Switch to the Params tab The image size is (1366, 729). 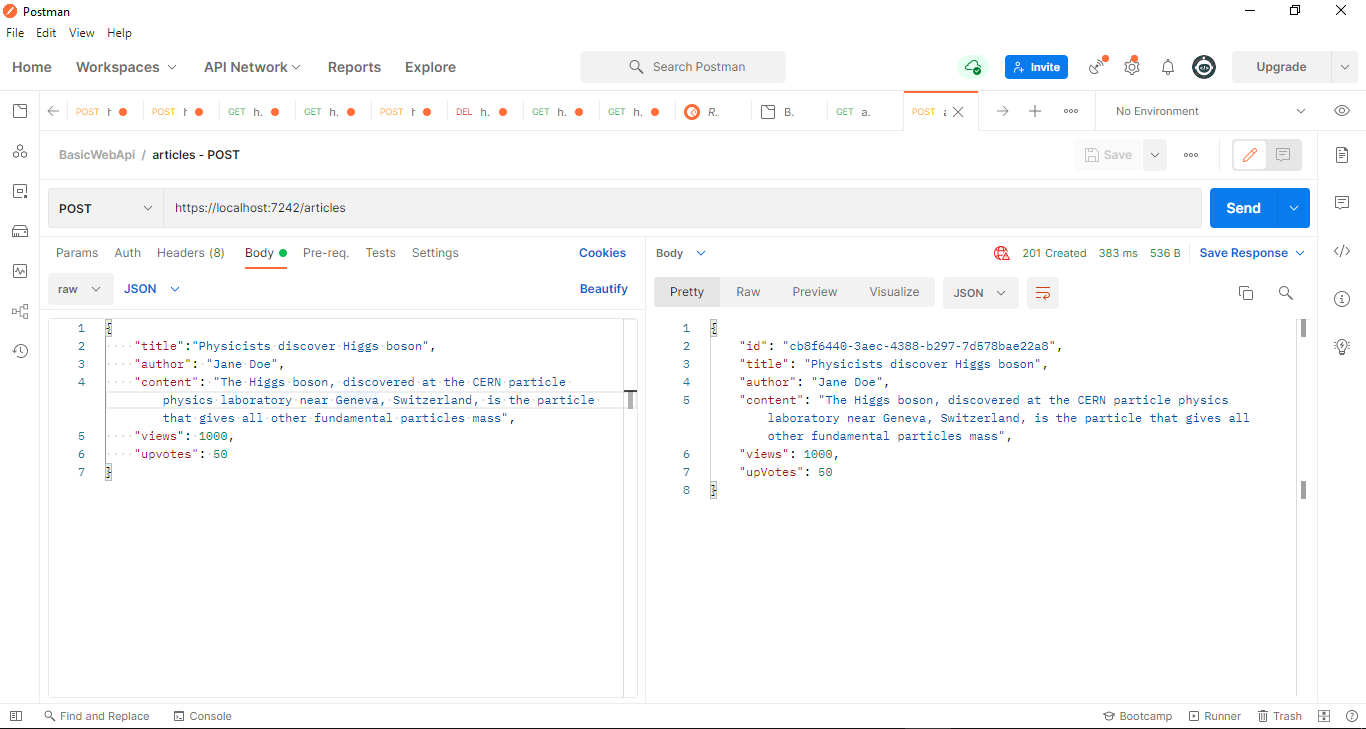[77, 253]
